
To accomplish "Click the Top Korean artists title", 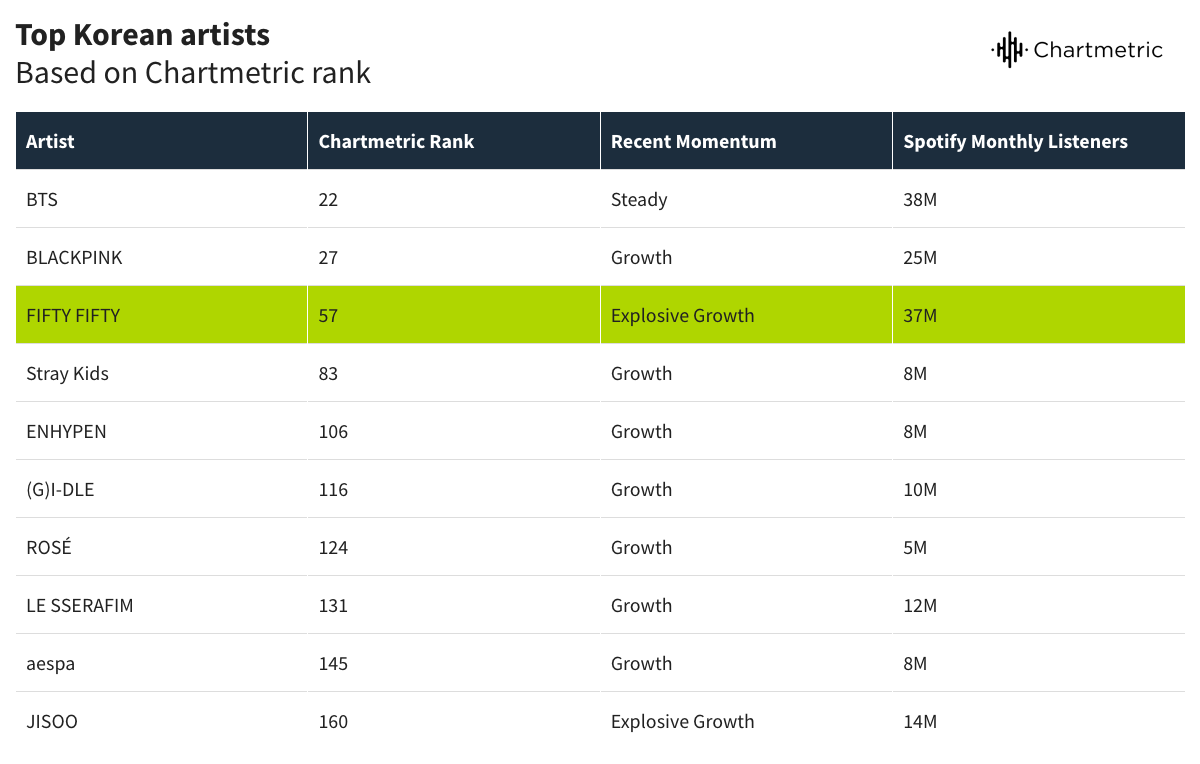I will pyautogui.click(x=143, y=35).
